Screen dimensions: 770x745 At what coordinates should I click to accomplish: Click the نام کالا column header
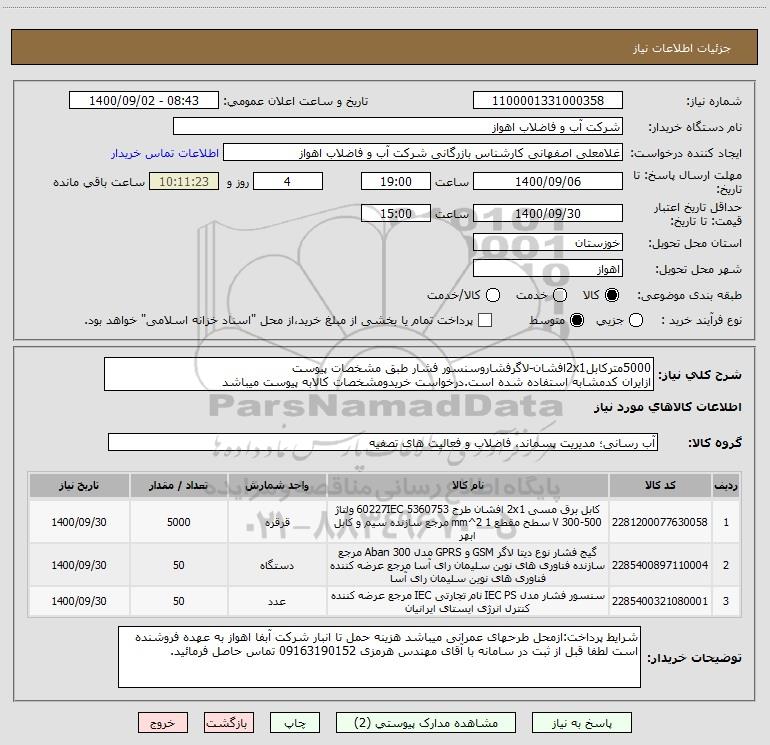click(468, 486)
